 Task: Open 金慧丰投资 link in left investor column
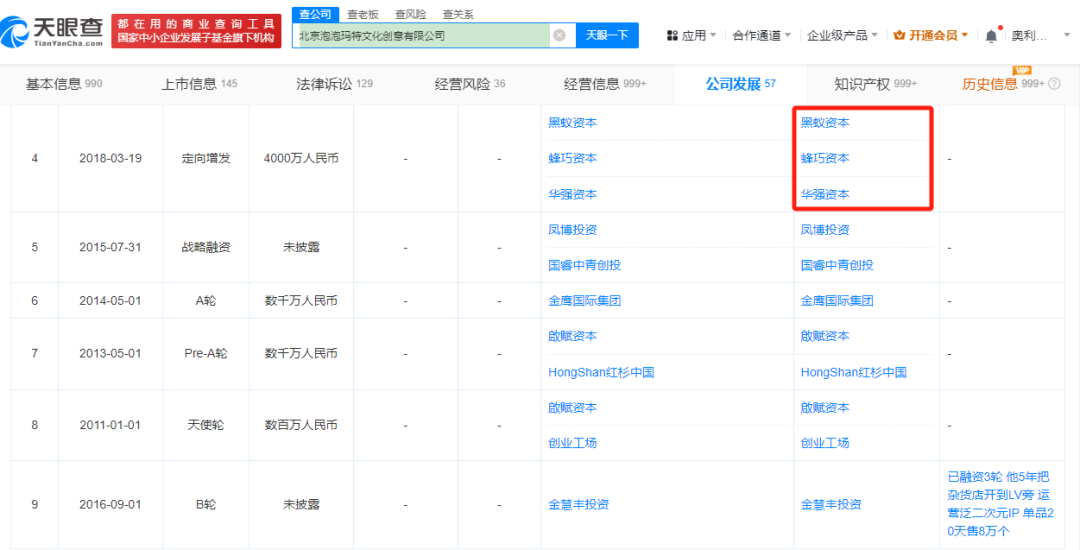(x=579, y=505)
